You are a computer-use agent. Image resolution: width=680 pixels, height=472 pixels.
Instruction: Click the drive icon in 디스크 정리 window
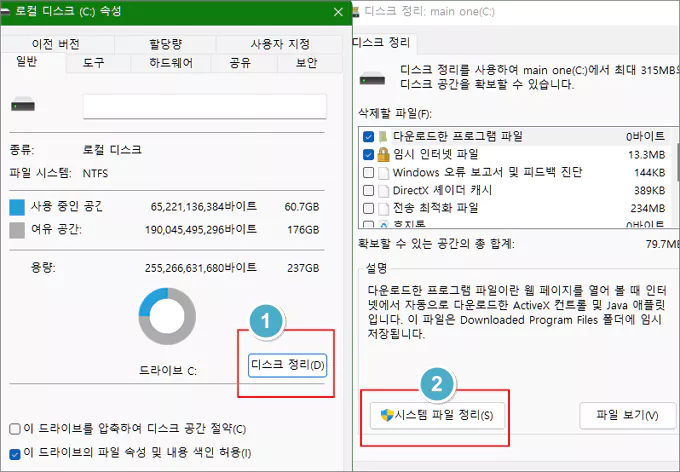(x=373, y=79)
